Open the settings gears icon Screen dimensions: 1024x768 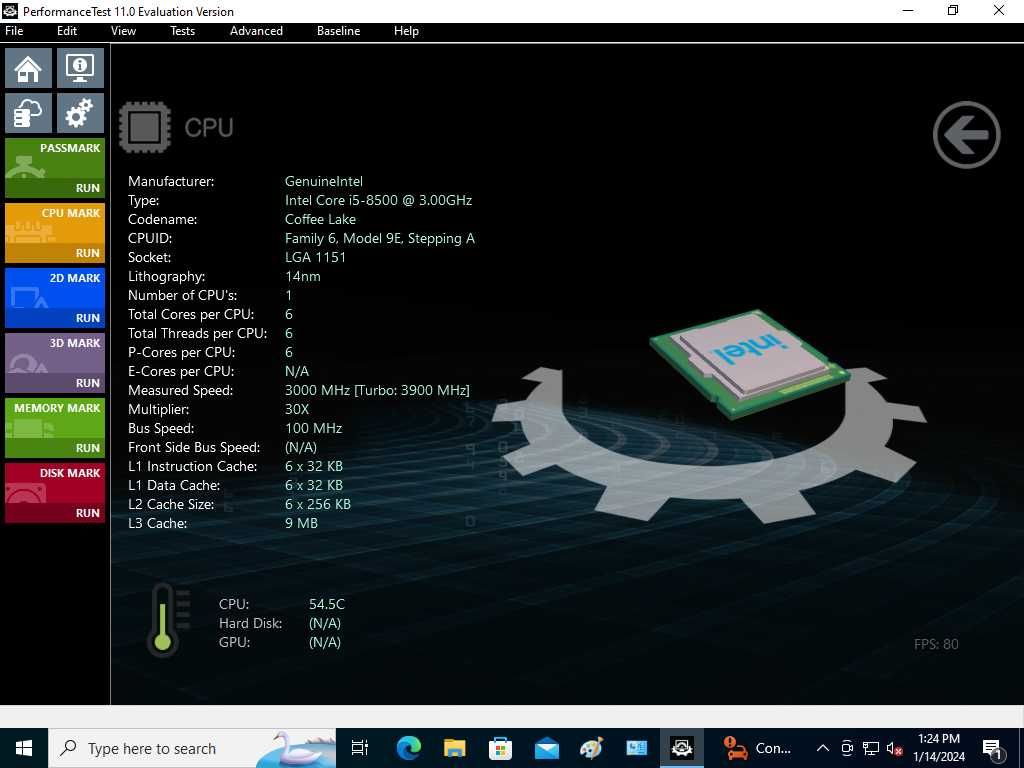80,113
